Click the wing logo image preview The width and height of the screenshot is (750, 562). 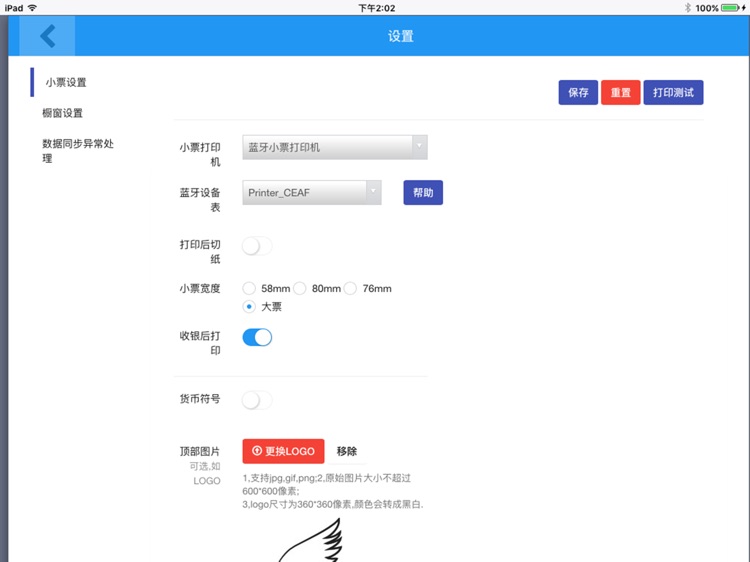(x=311, y=540)
